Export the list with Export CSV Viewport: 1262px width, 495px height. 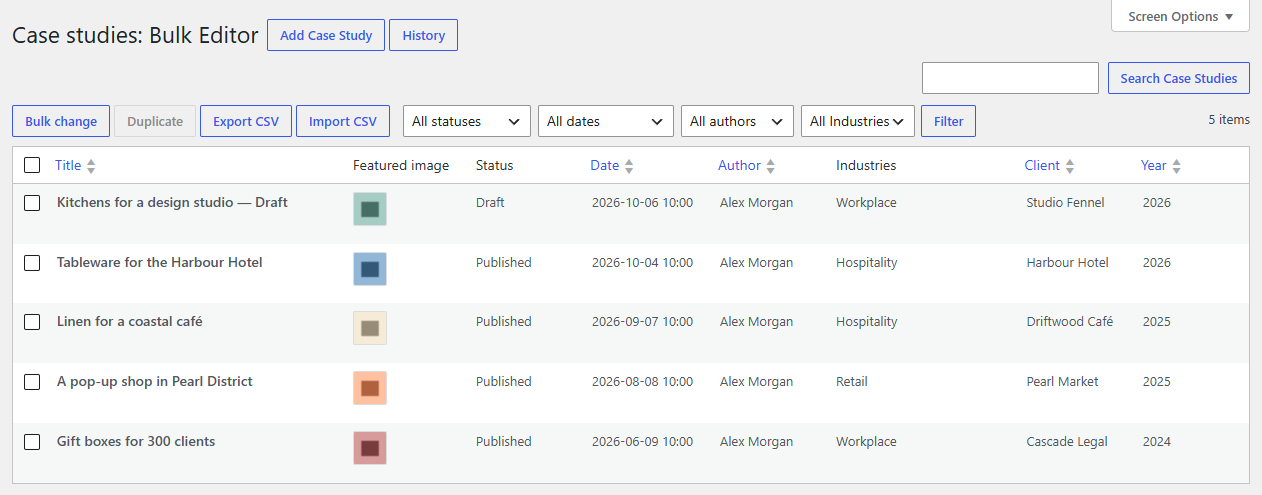(246, 121)
